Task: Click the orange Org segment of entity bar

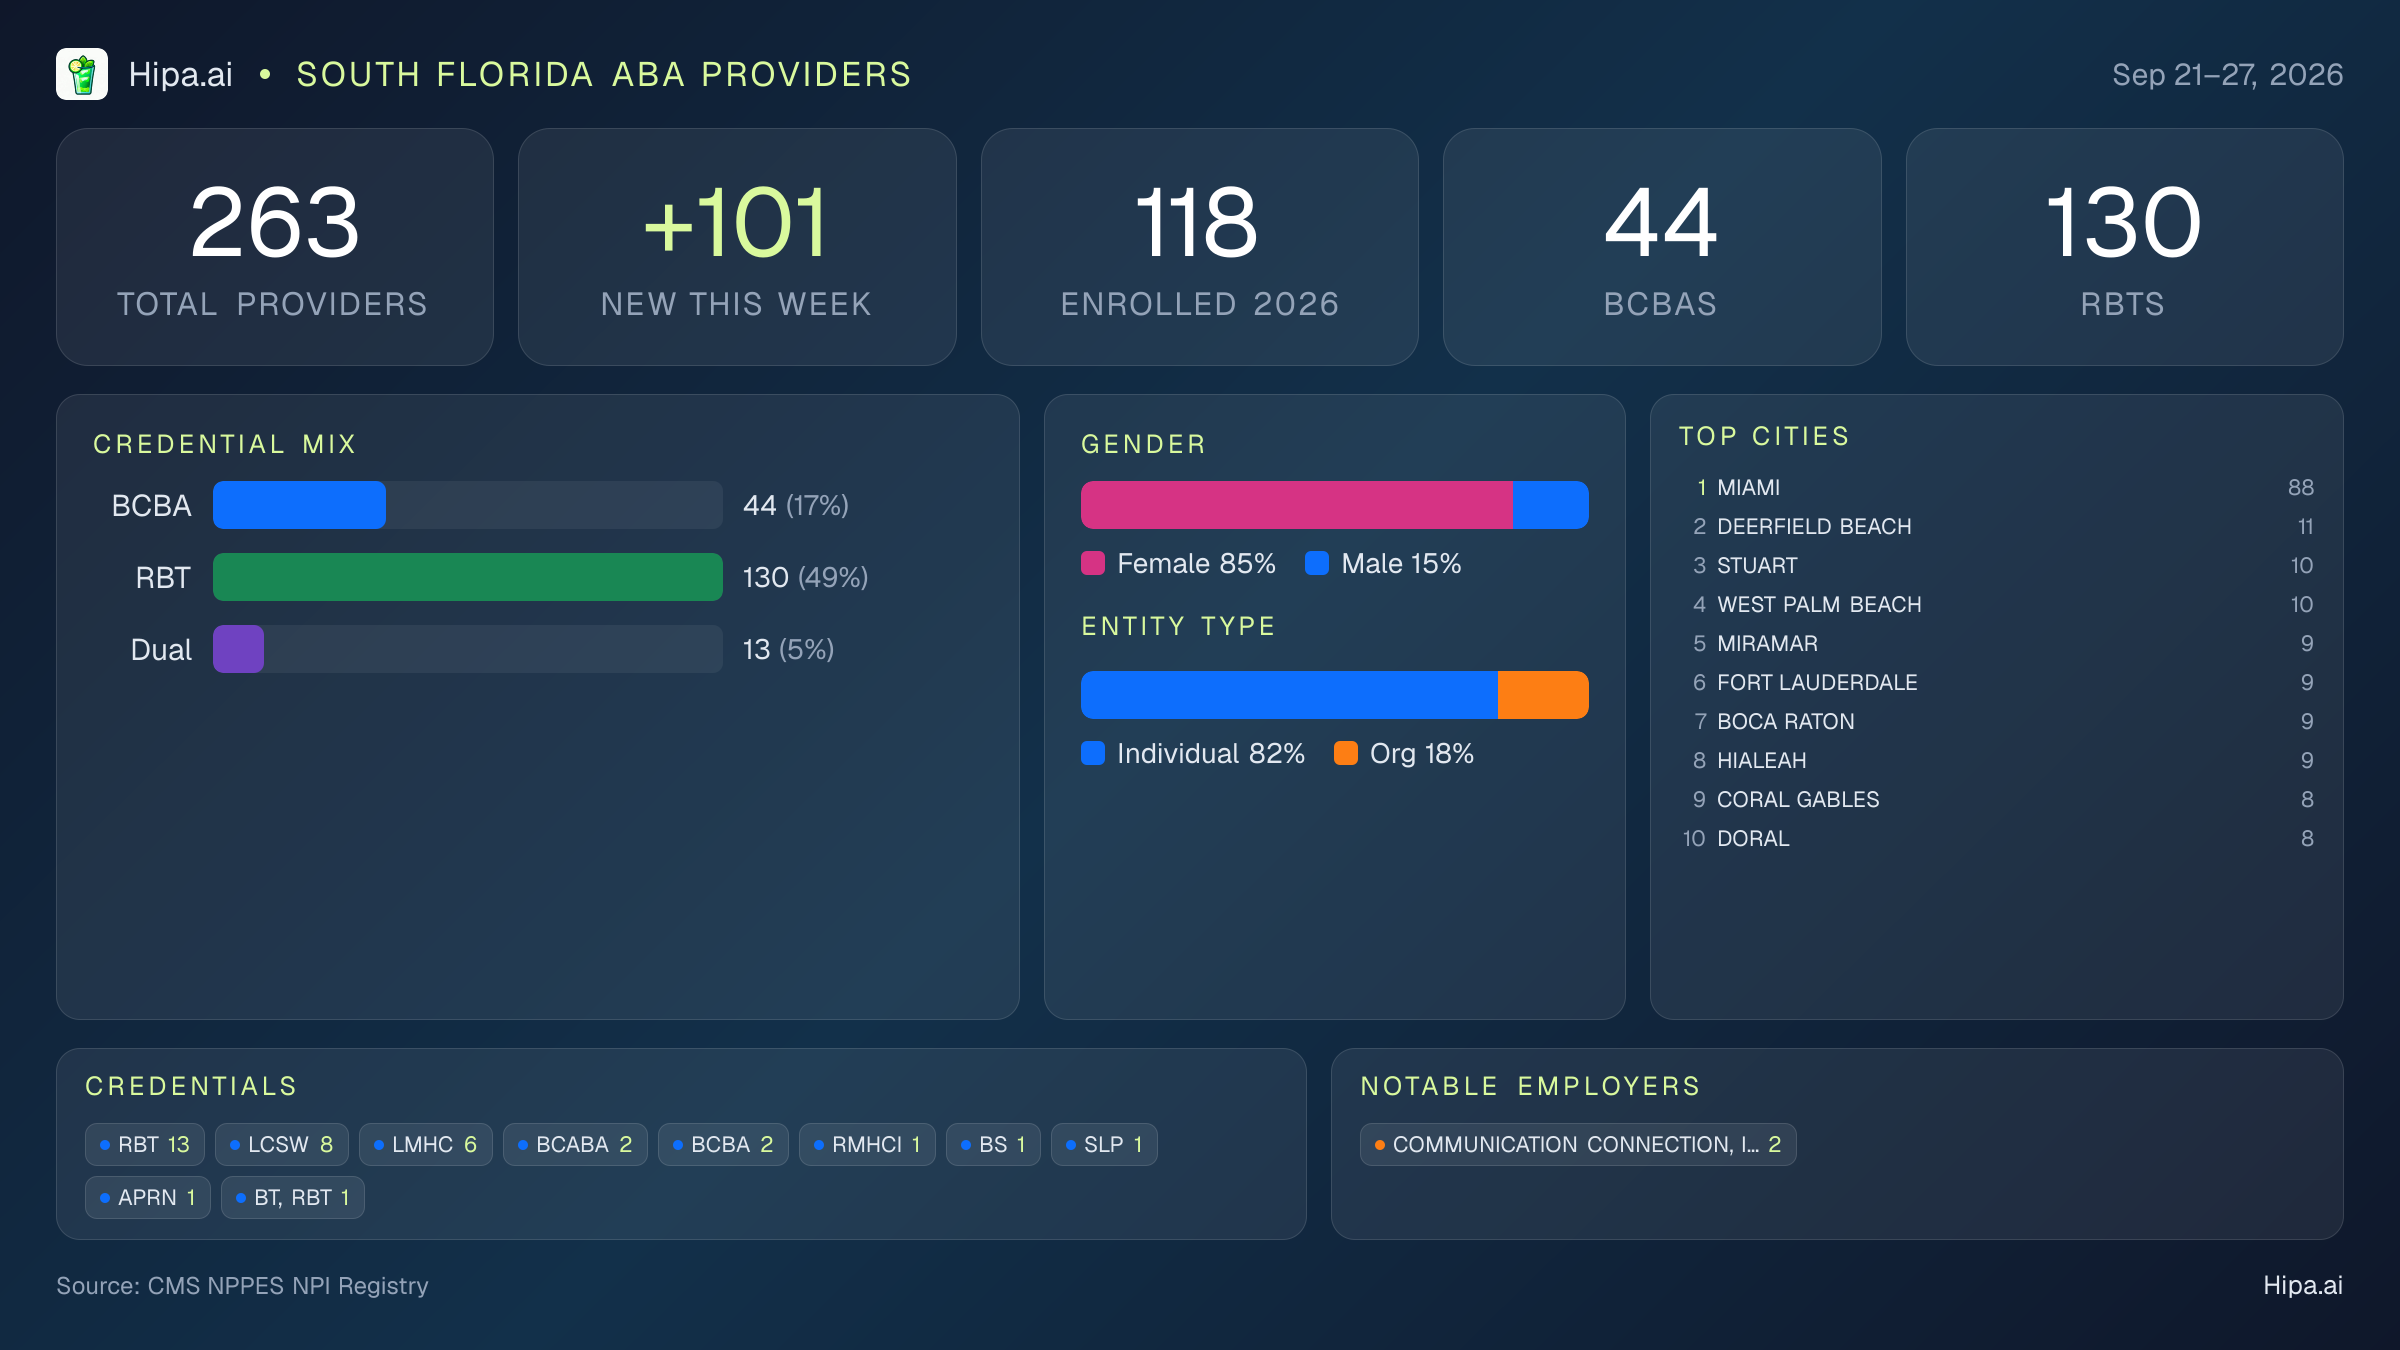Action: click(1543, 695)
